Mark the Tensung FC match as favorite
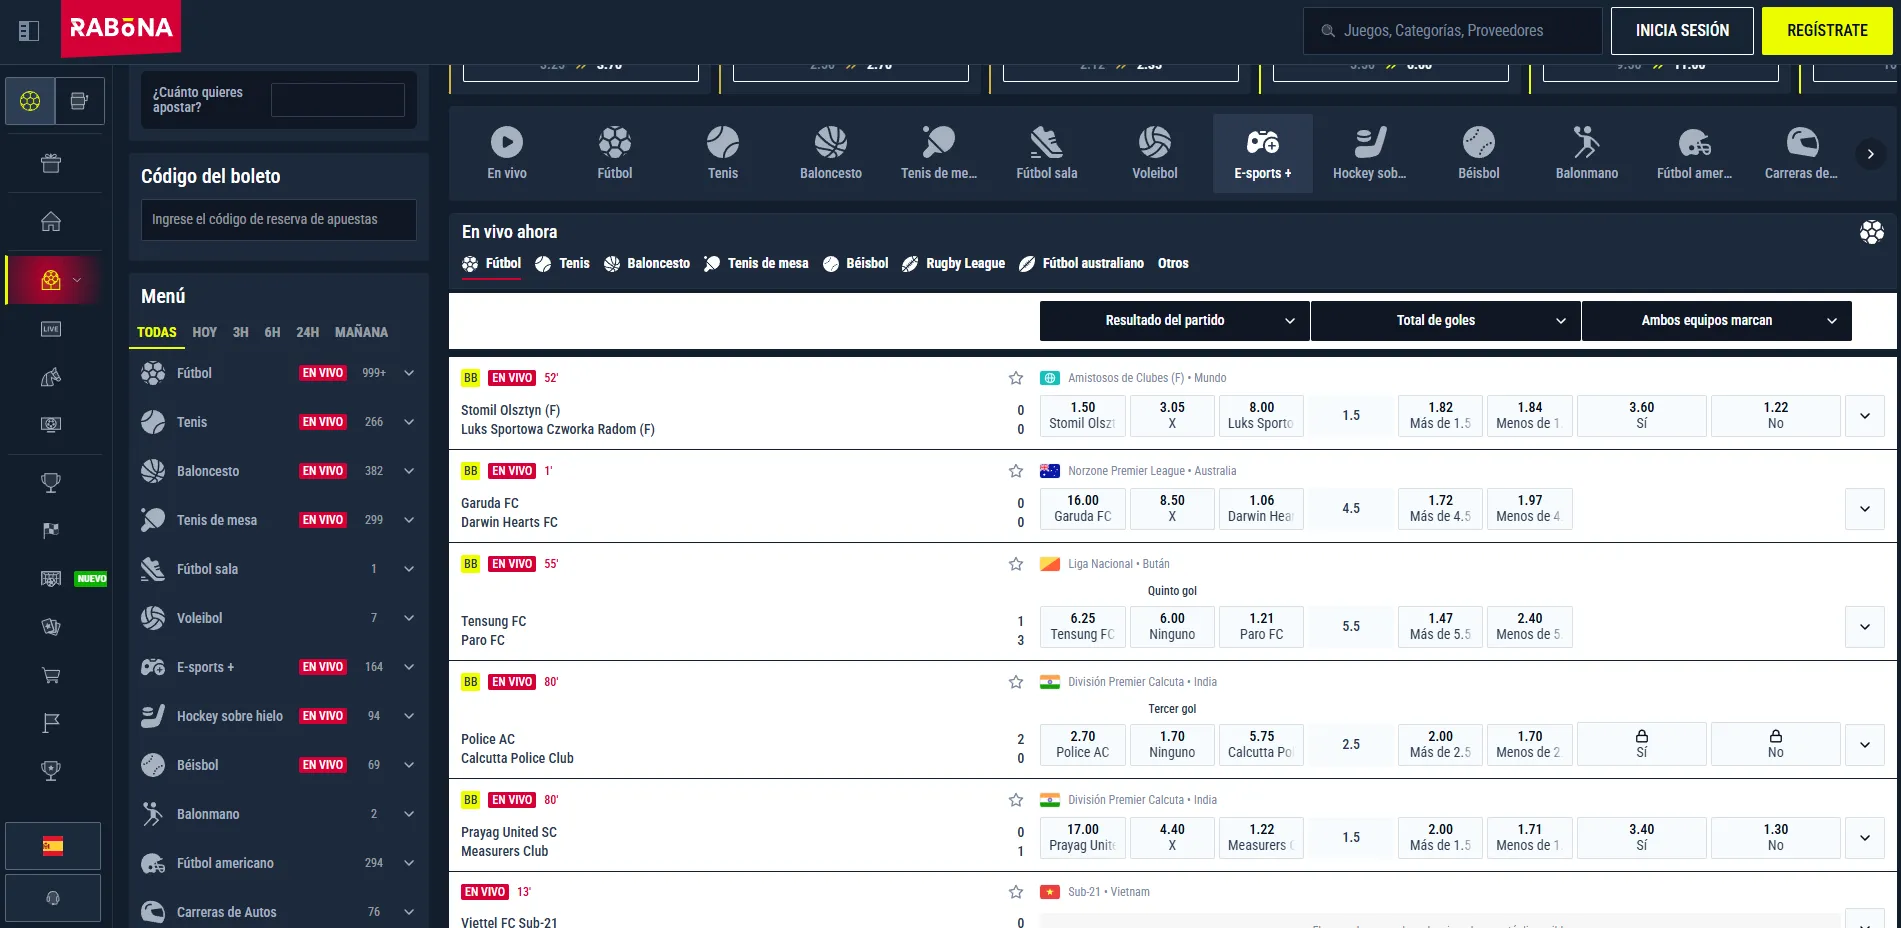Image resolution: width=1901 pixels, height=928 pixels. click(x=1016, y=564)
